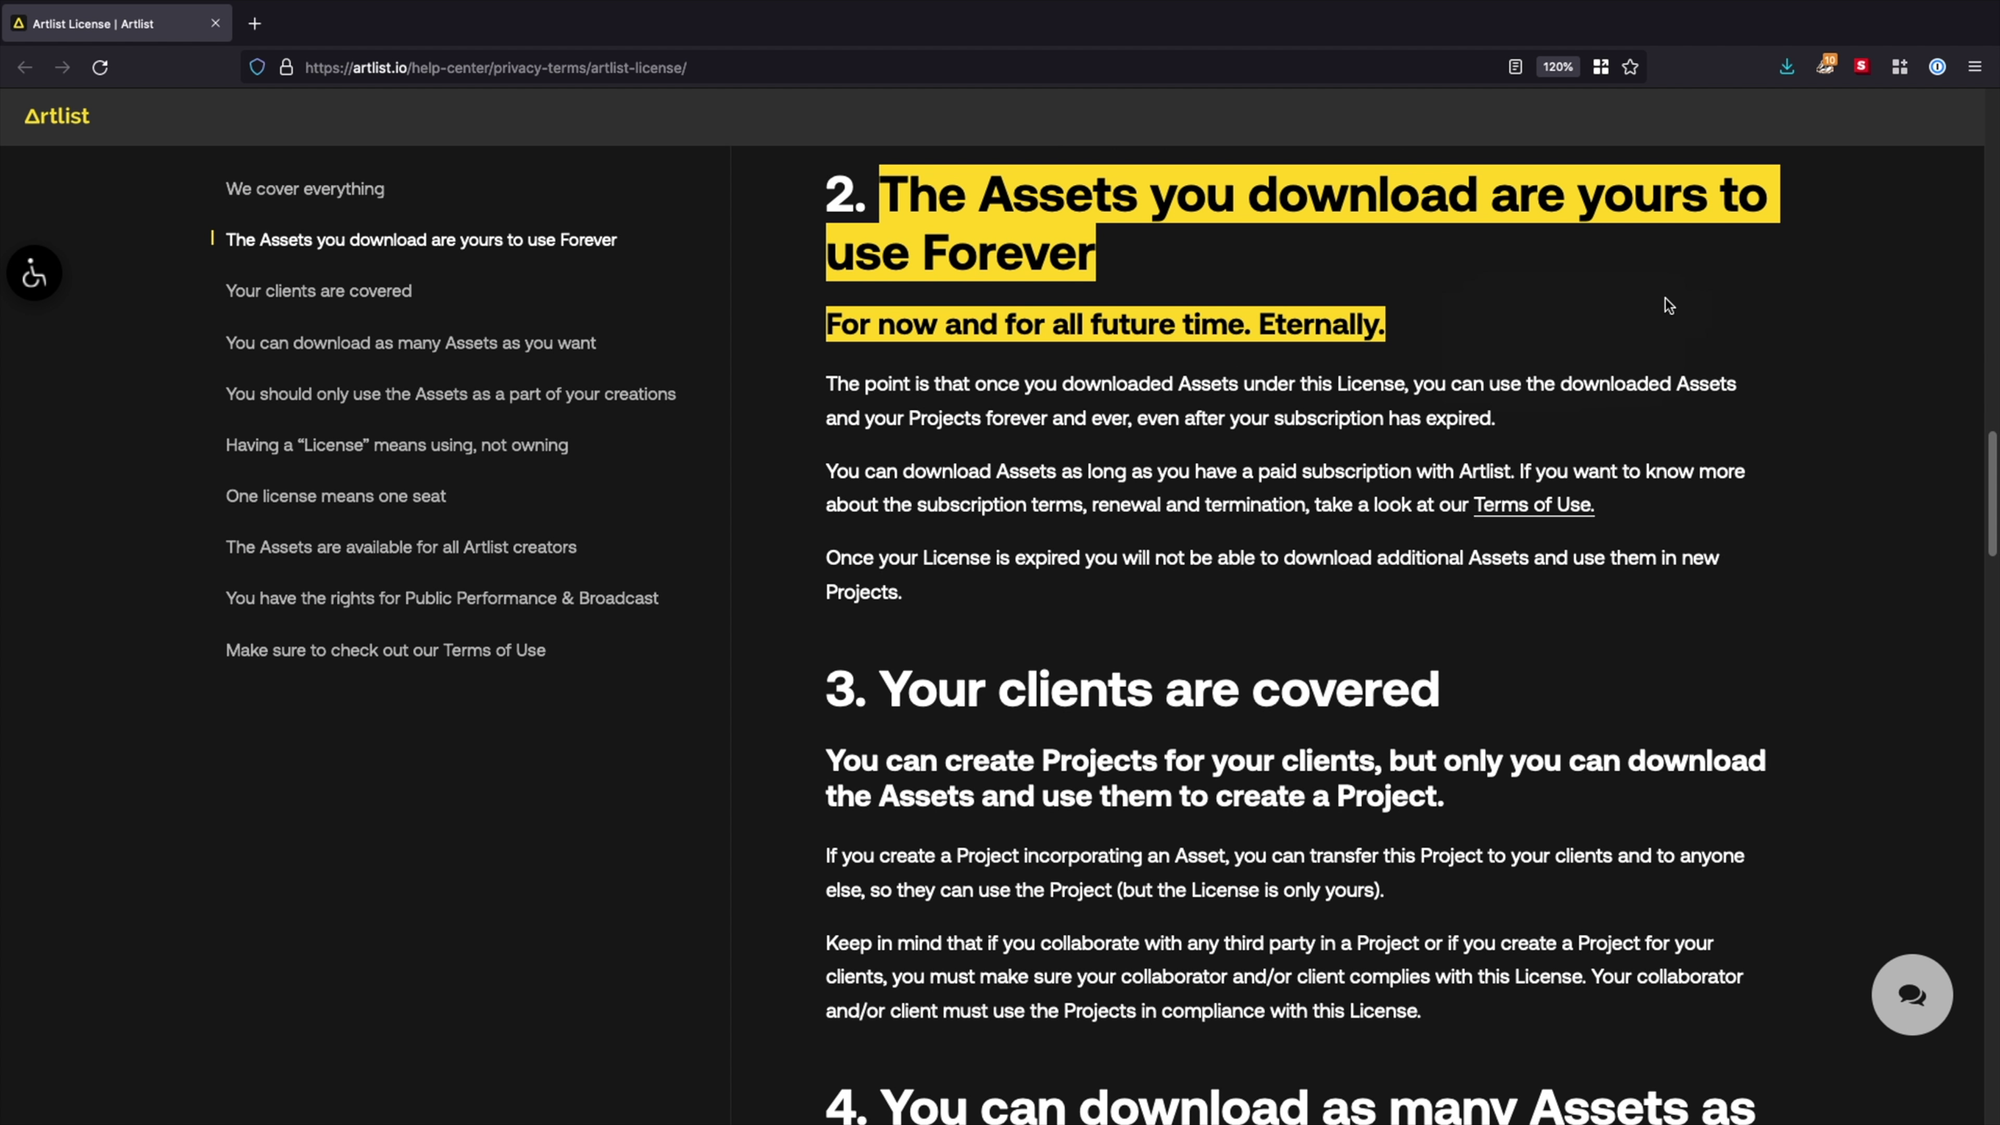Reload the page with the refresh icon
The height and width of the screenshot is (1125, 2000).
100,67
